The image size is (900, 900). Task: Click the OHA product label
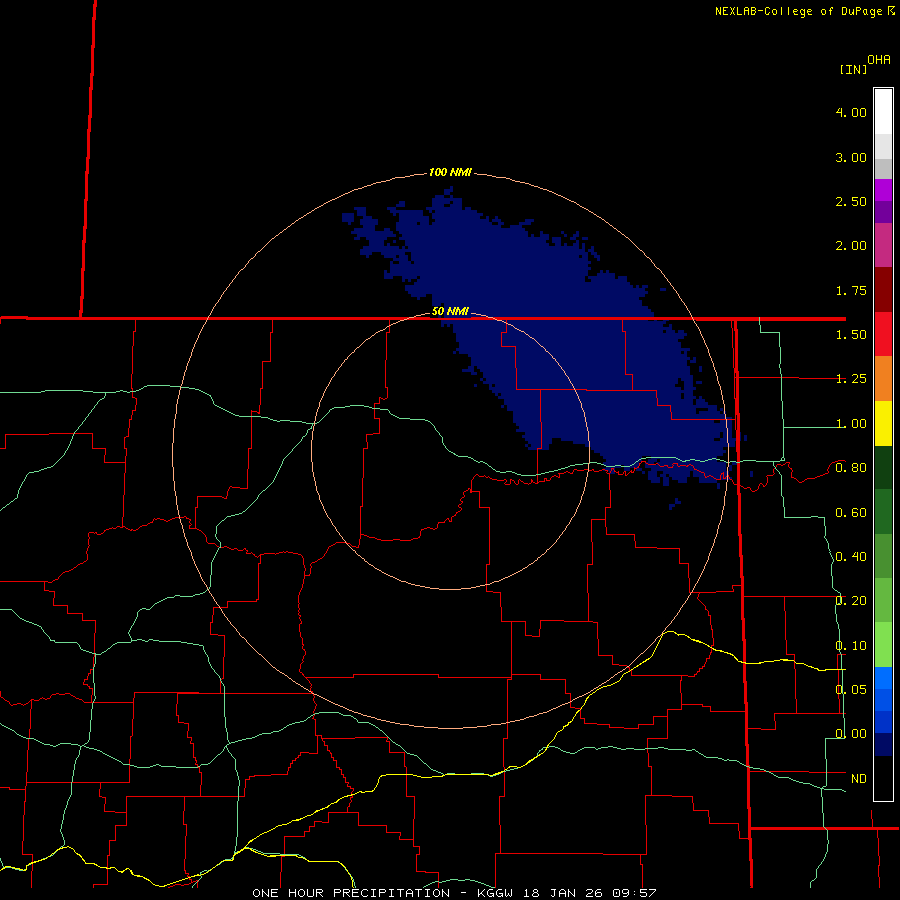pos(879,59)
